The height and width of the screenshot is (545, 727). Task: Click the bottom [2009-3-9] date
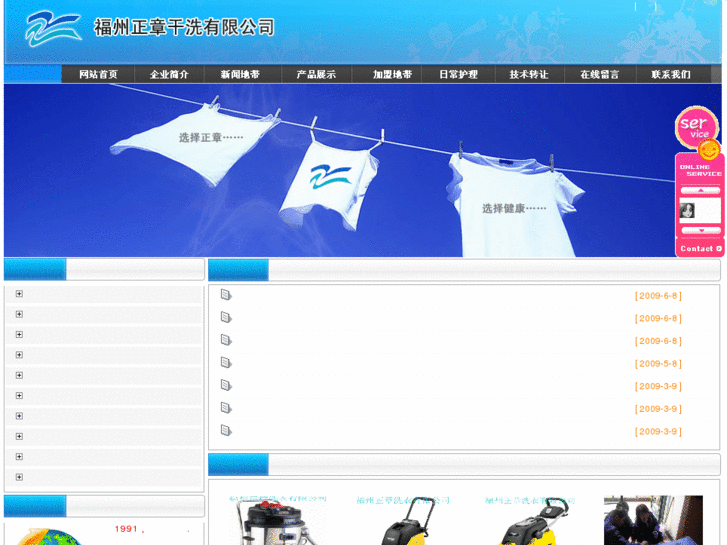click(x=658, y=432)
